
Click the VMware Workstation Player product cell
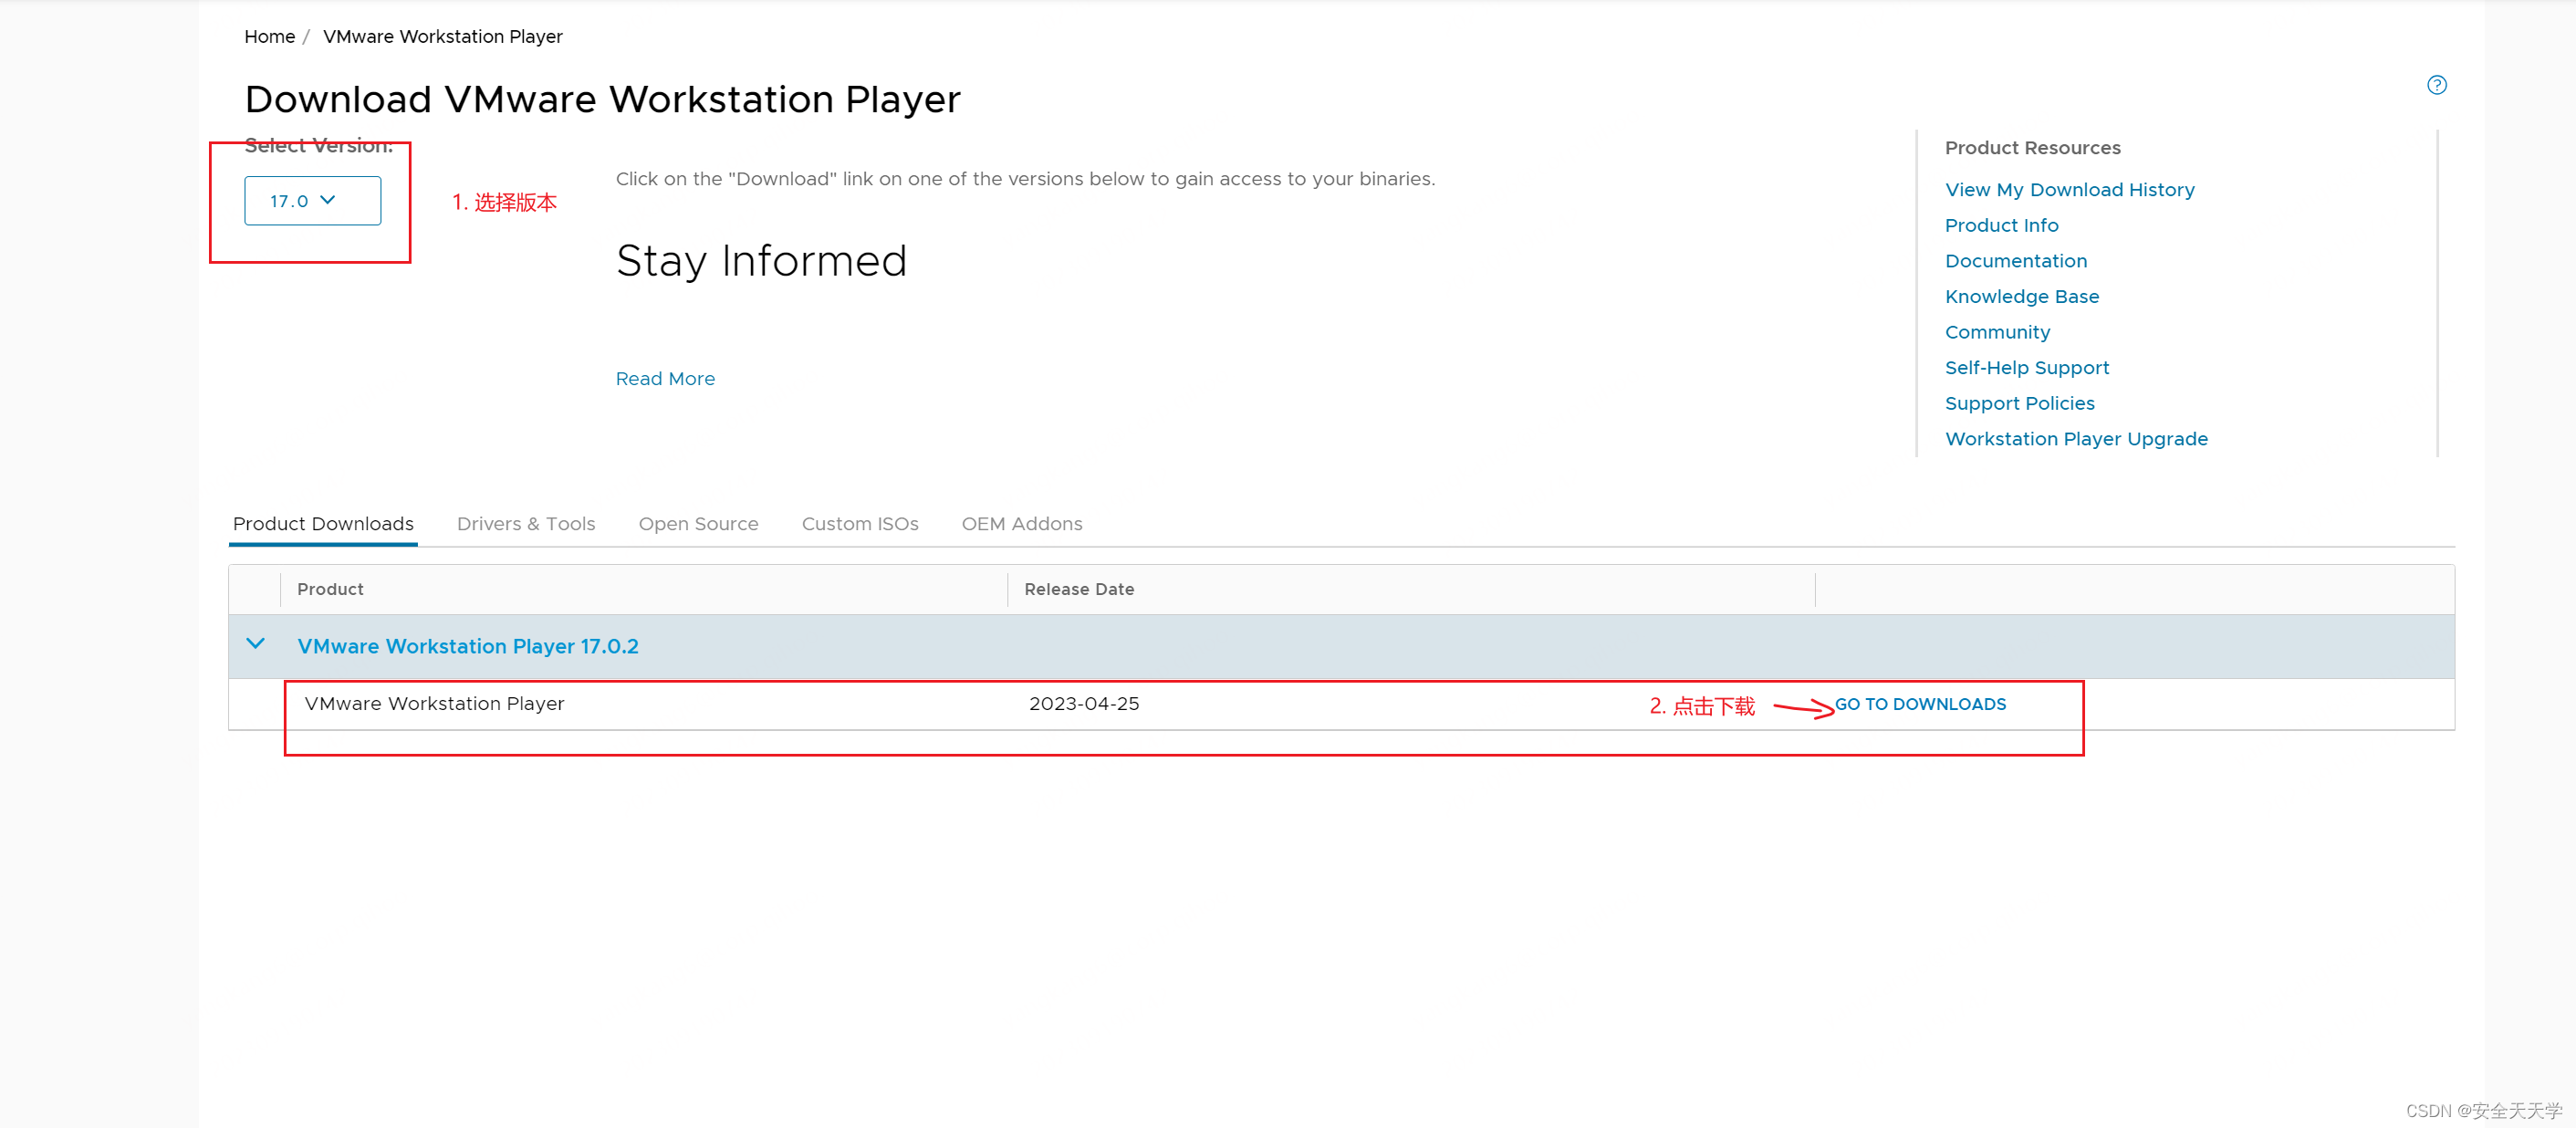coord(434,704)
